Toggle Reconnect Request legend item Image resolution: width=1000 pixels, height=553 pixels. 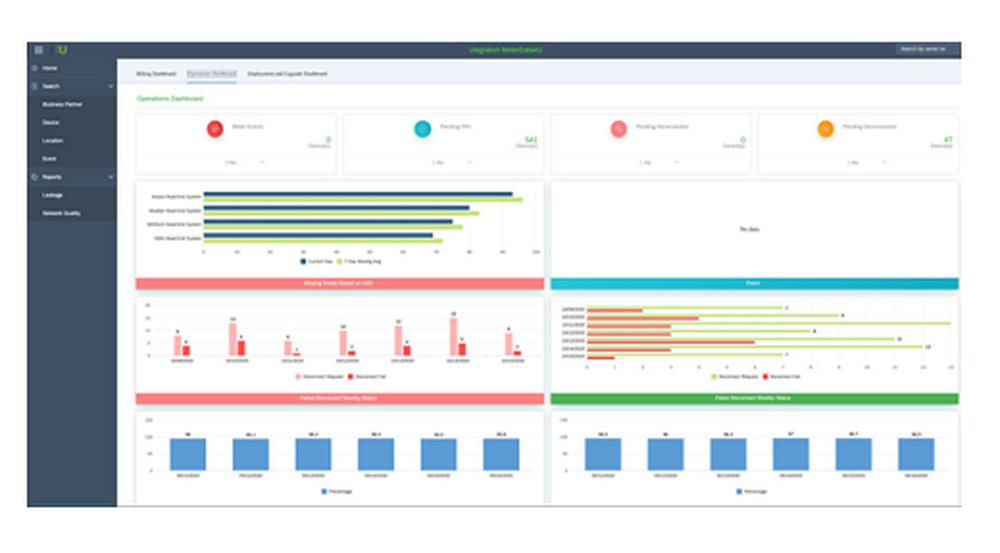(x=735, y=377)
